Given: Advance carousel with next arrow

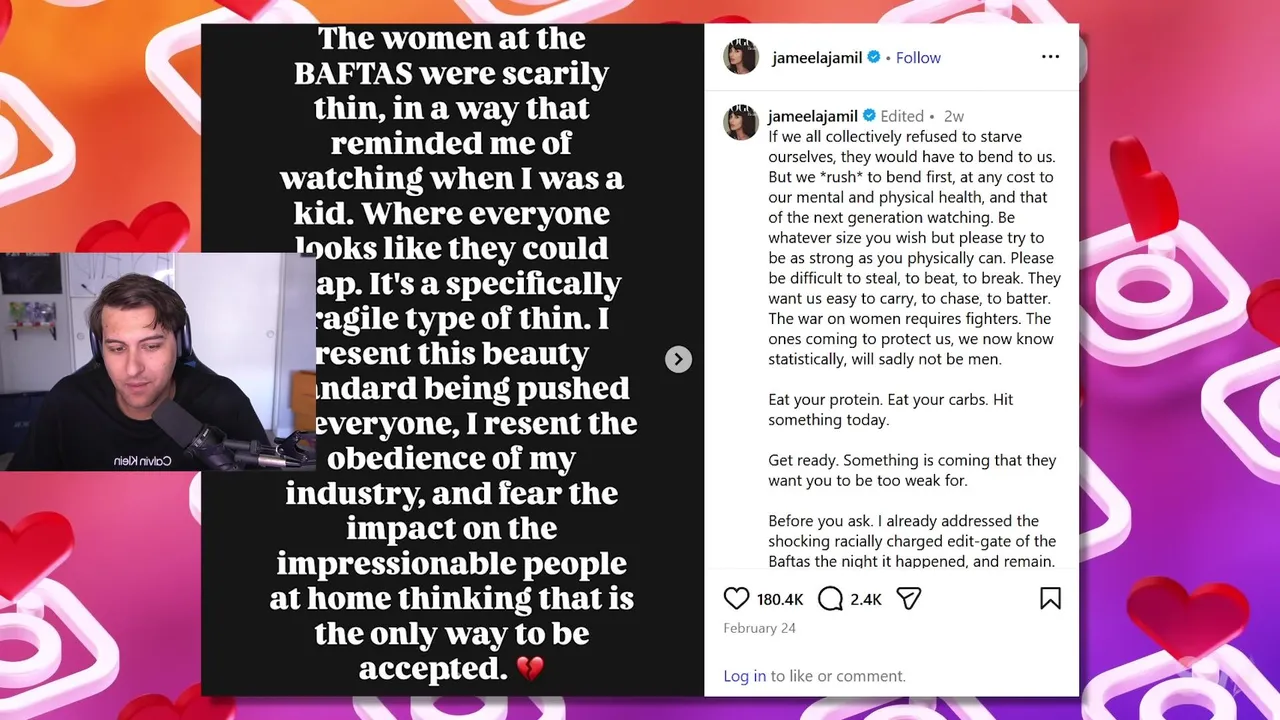Looking at the screenshot, I should click(678, 360).
